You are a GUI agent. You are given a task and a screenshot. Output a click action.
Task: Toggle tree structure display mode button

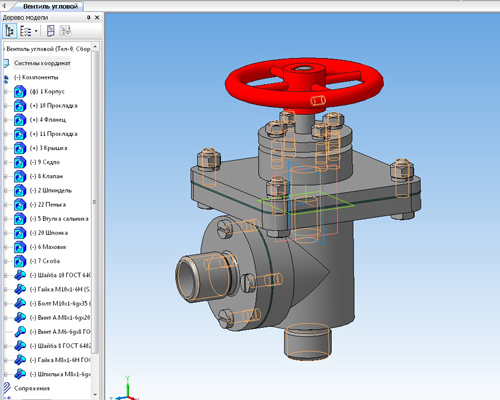click(9, 31)
